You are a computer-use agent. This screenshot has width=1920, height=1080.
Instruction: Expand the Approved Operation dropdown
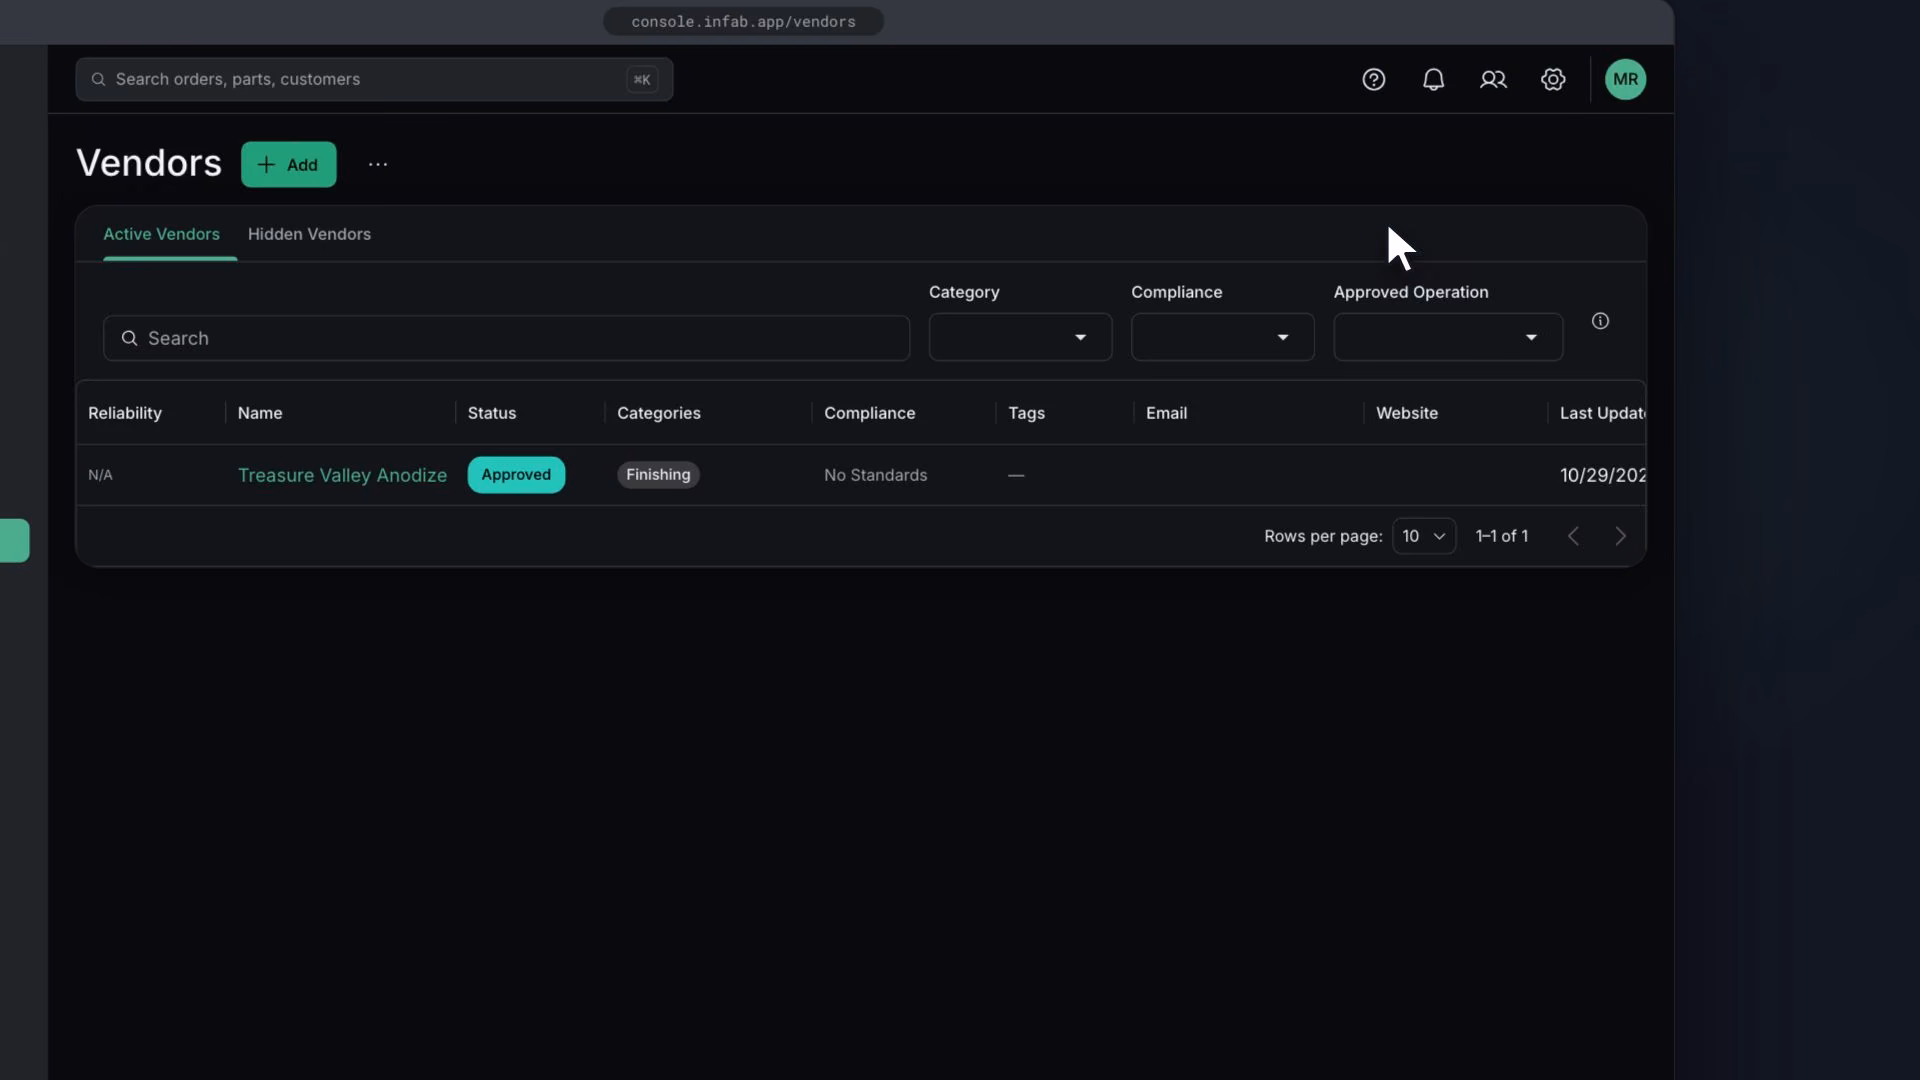tap(1448, 337)
